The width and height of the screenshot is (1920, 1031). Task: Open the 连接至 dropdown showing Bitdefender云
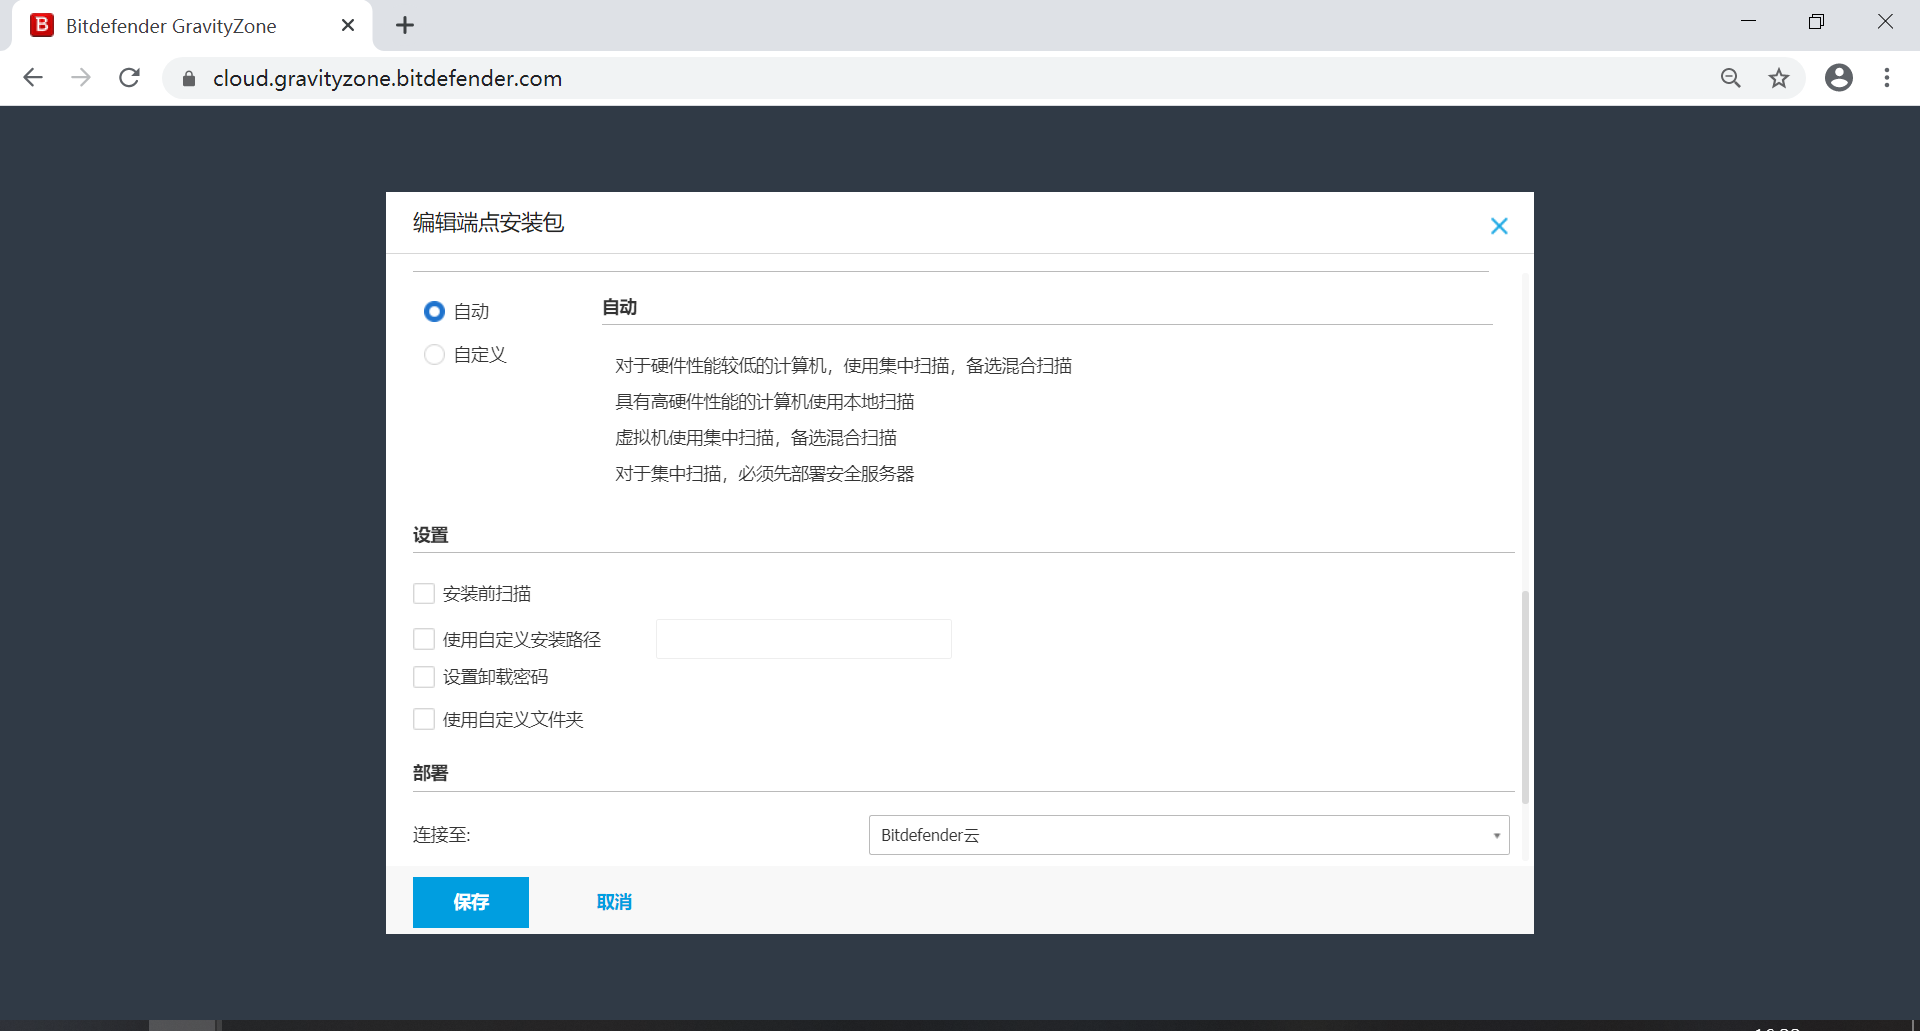[1189, 835]
